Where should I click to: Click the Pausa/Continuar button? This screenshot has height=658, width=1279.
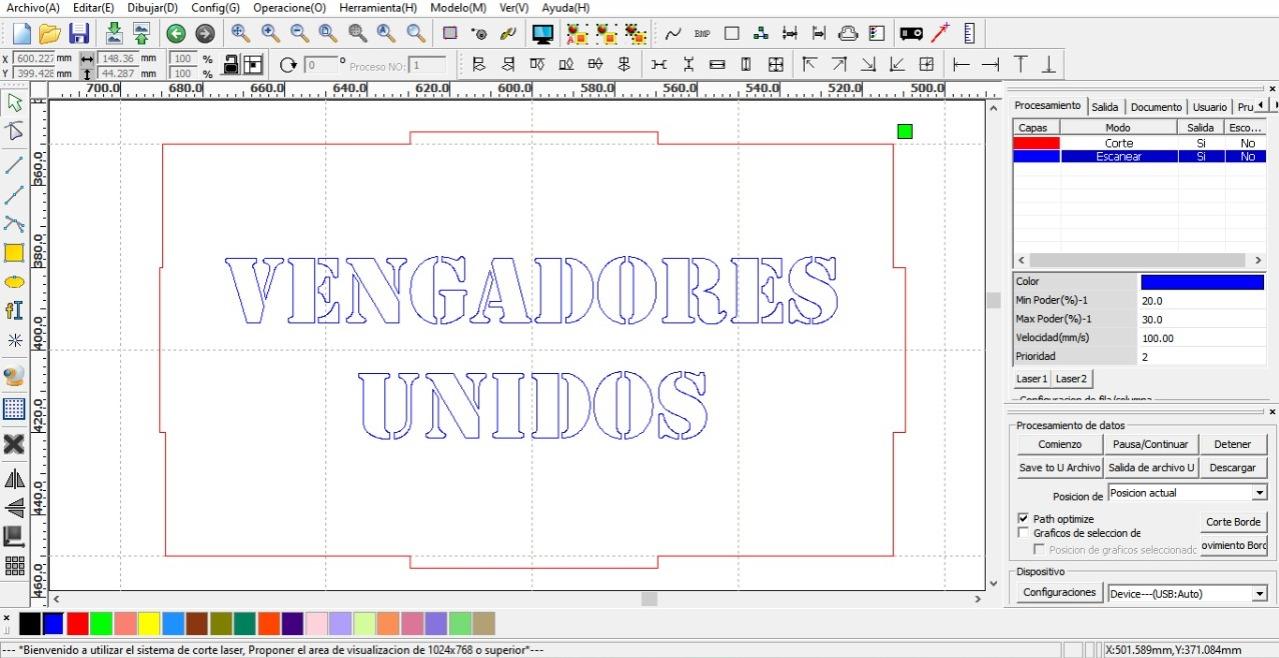pyautogui.click(x=1150, y=444)
